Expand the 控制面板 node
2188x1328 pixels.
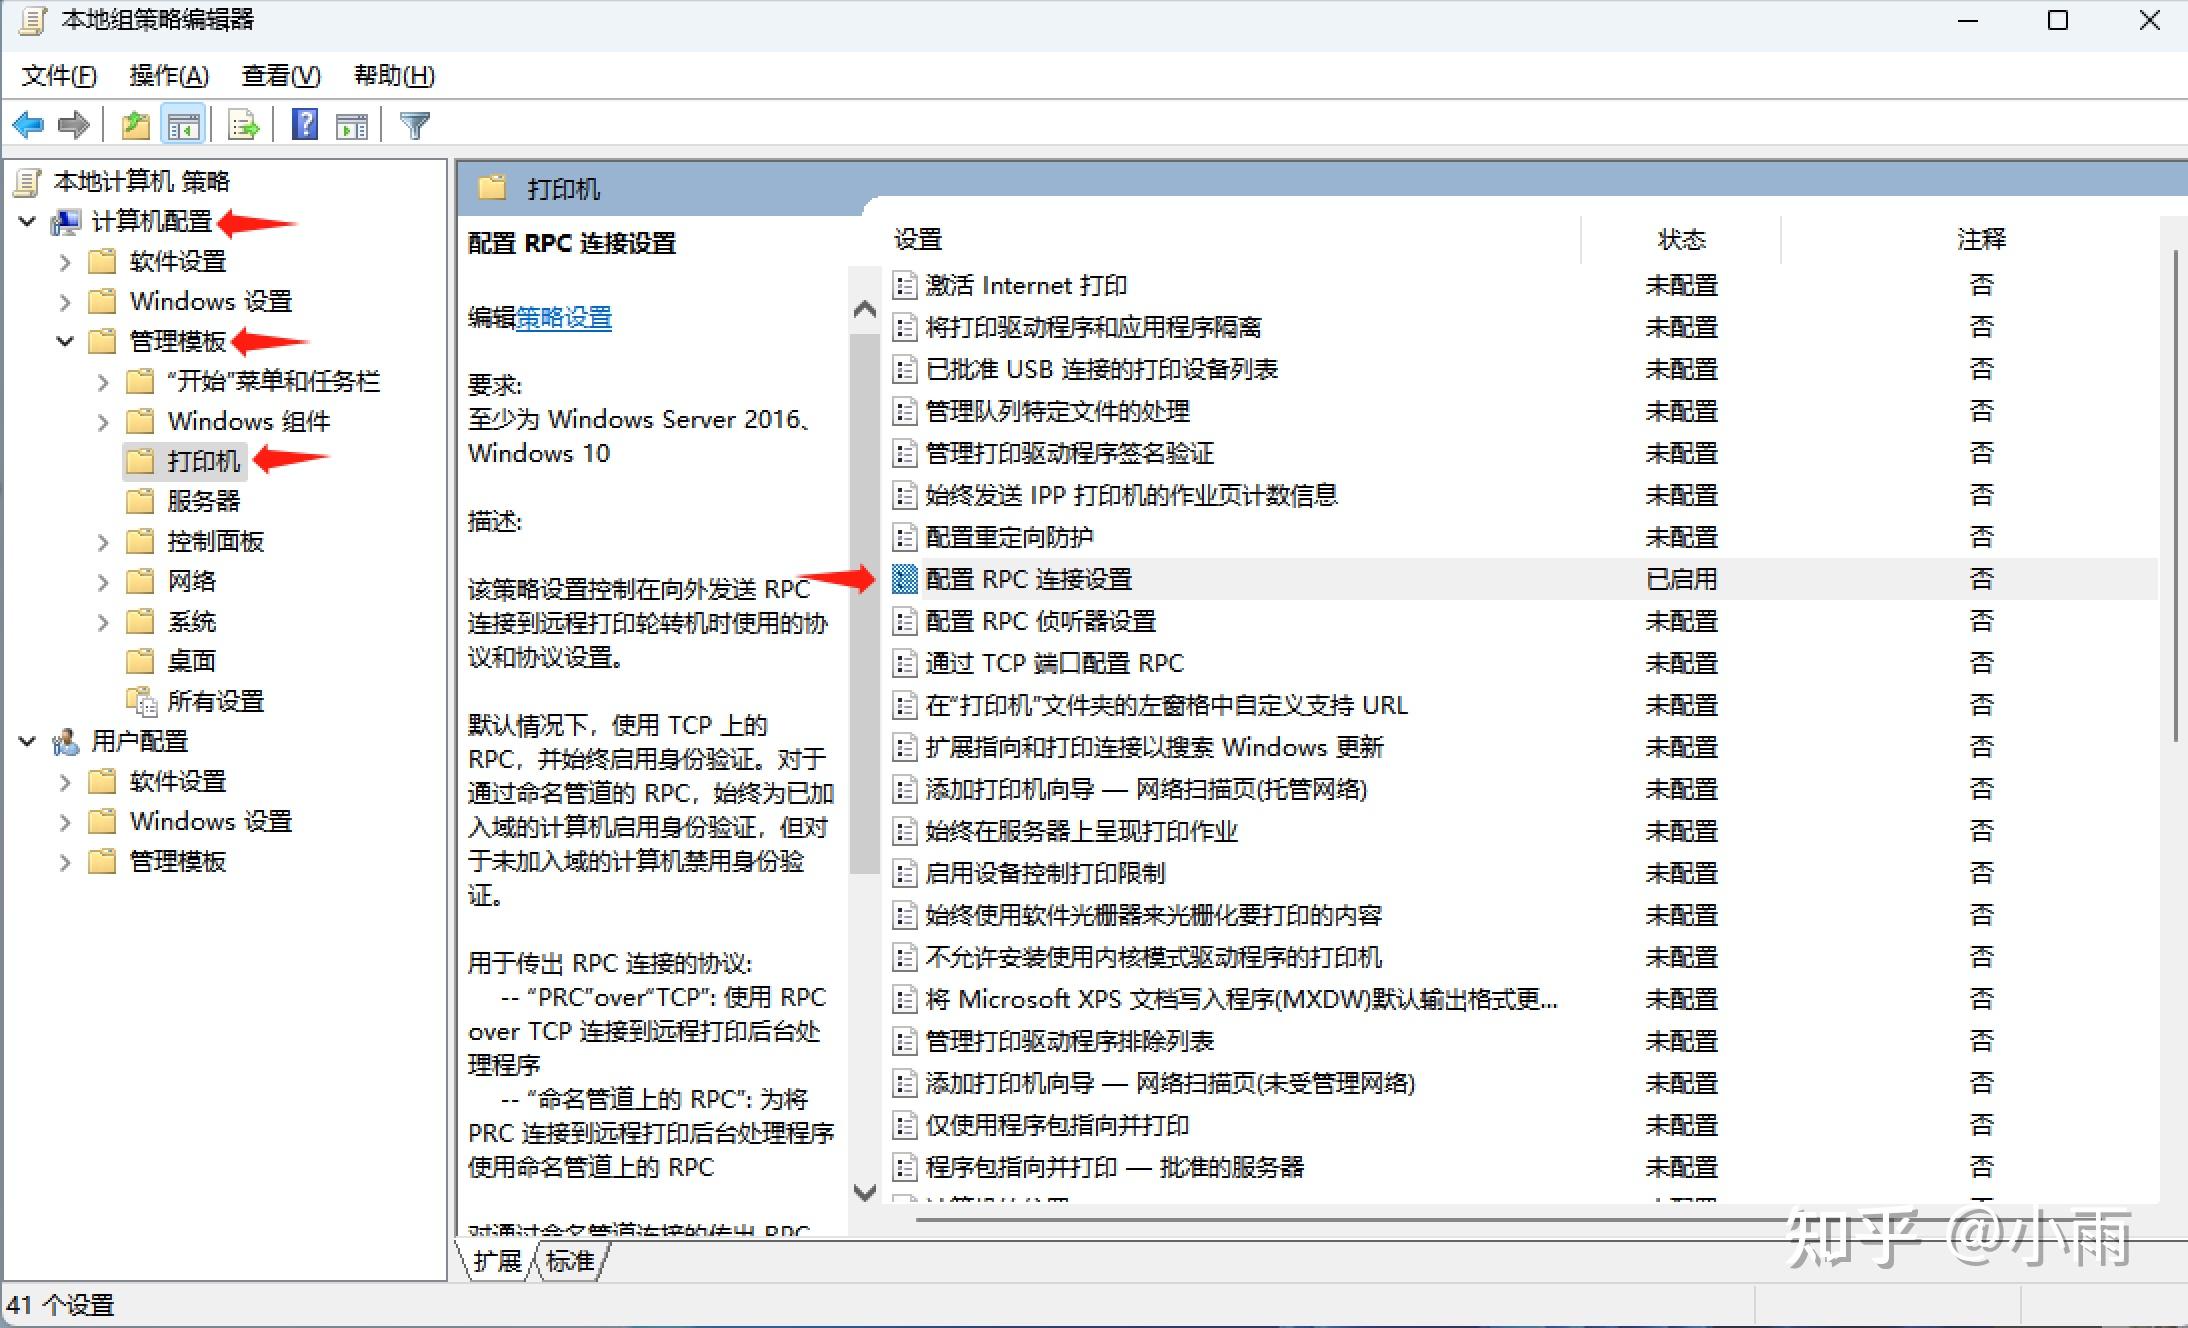pyautogui.click(x=103, y=542)
